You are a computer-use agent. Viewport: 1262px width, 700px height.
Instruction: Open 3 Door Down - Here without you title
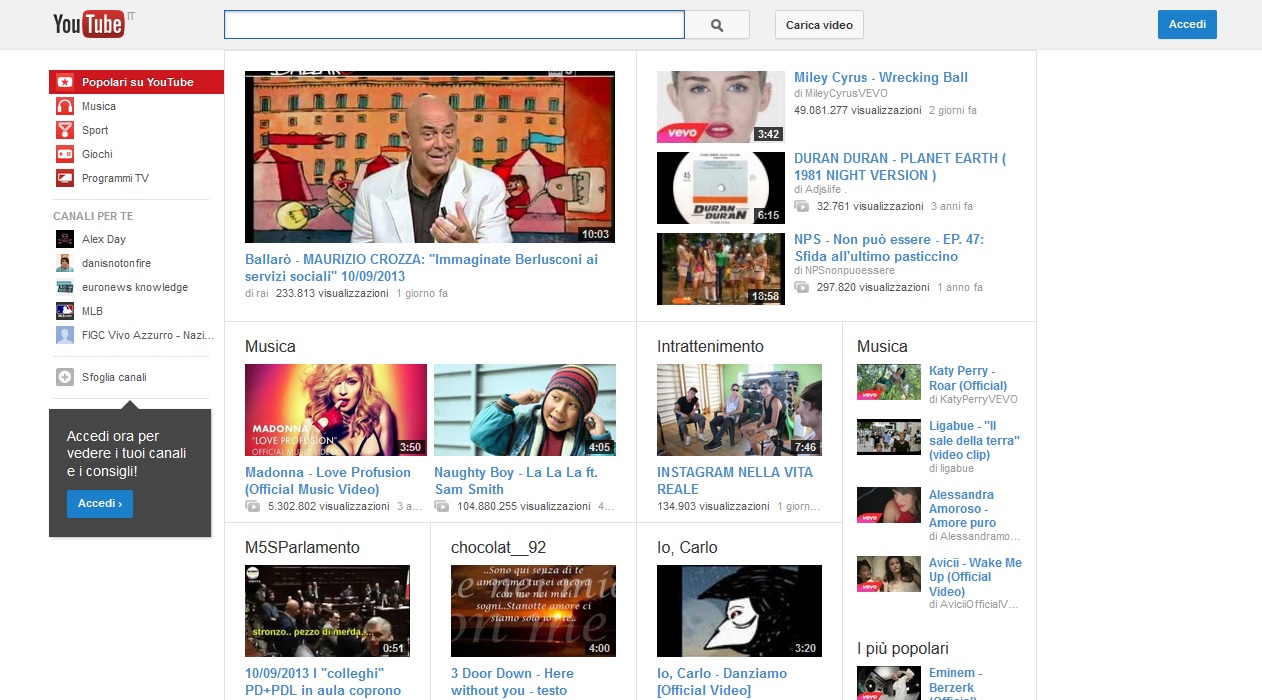[x=512, y=682]
